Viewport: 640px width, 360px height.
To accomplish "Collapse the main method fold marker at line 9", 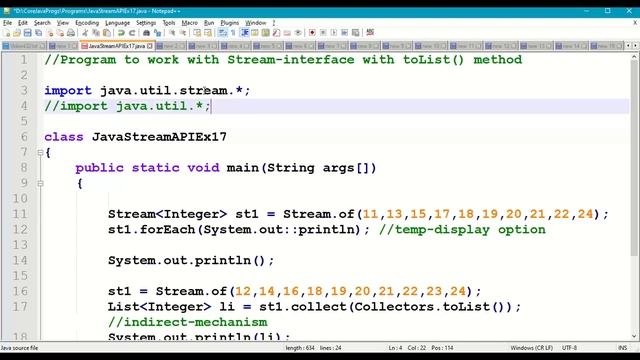I will pyautogui.click(x=40, y=184).
